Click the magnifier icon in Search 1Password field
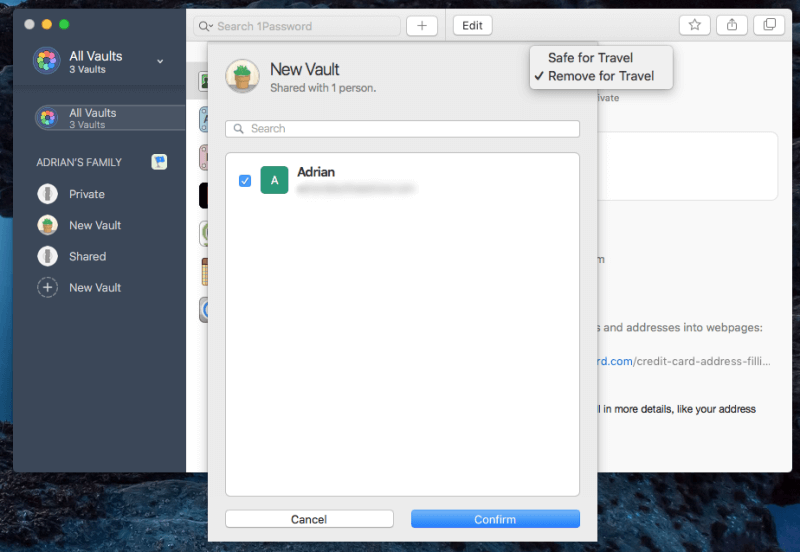 click(x=205, y=26)
